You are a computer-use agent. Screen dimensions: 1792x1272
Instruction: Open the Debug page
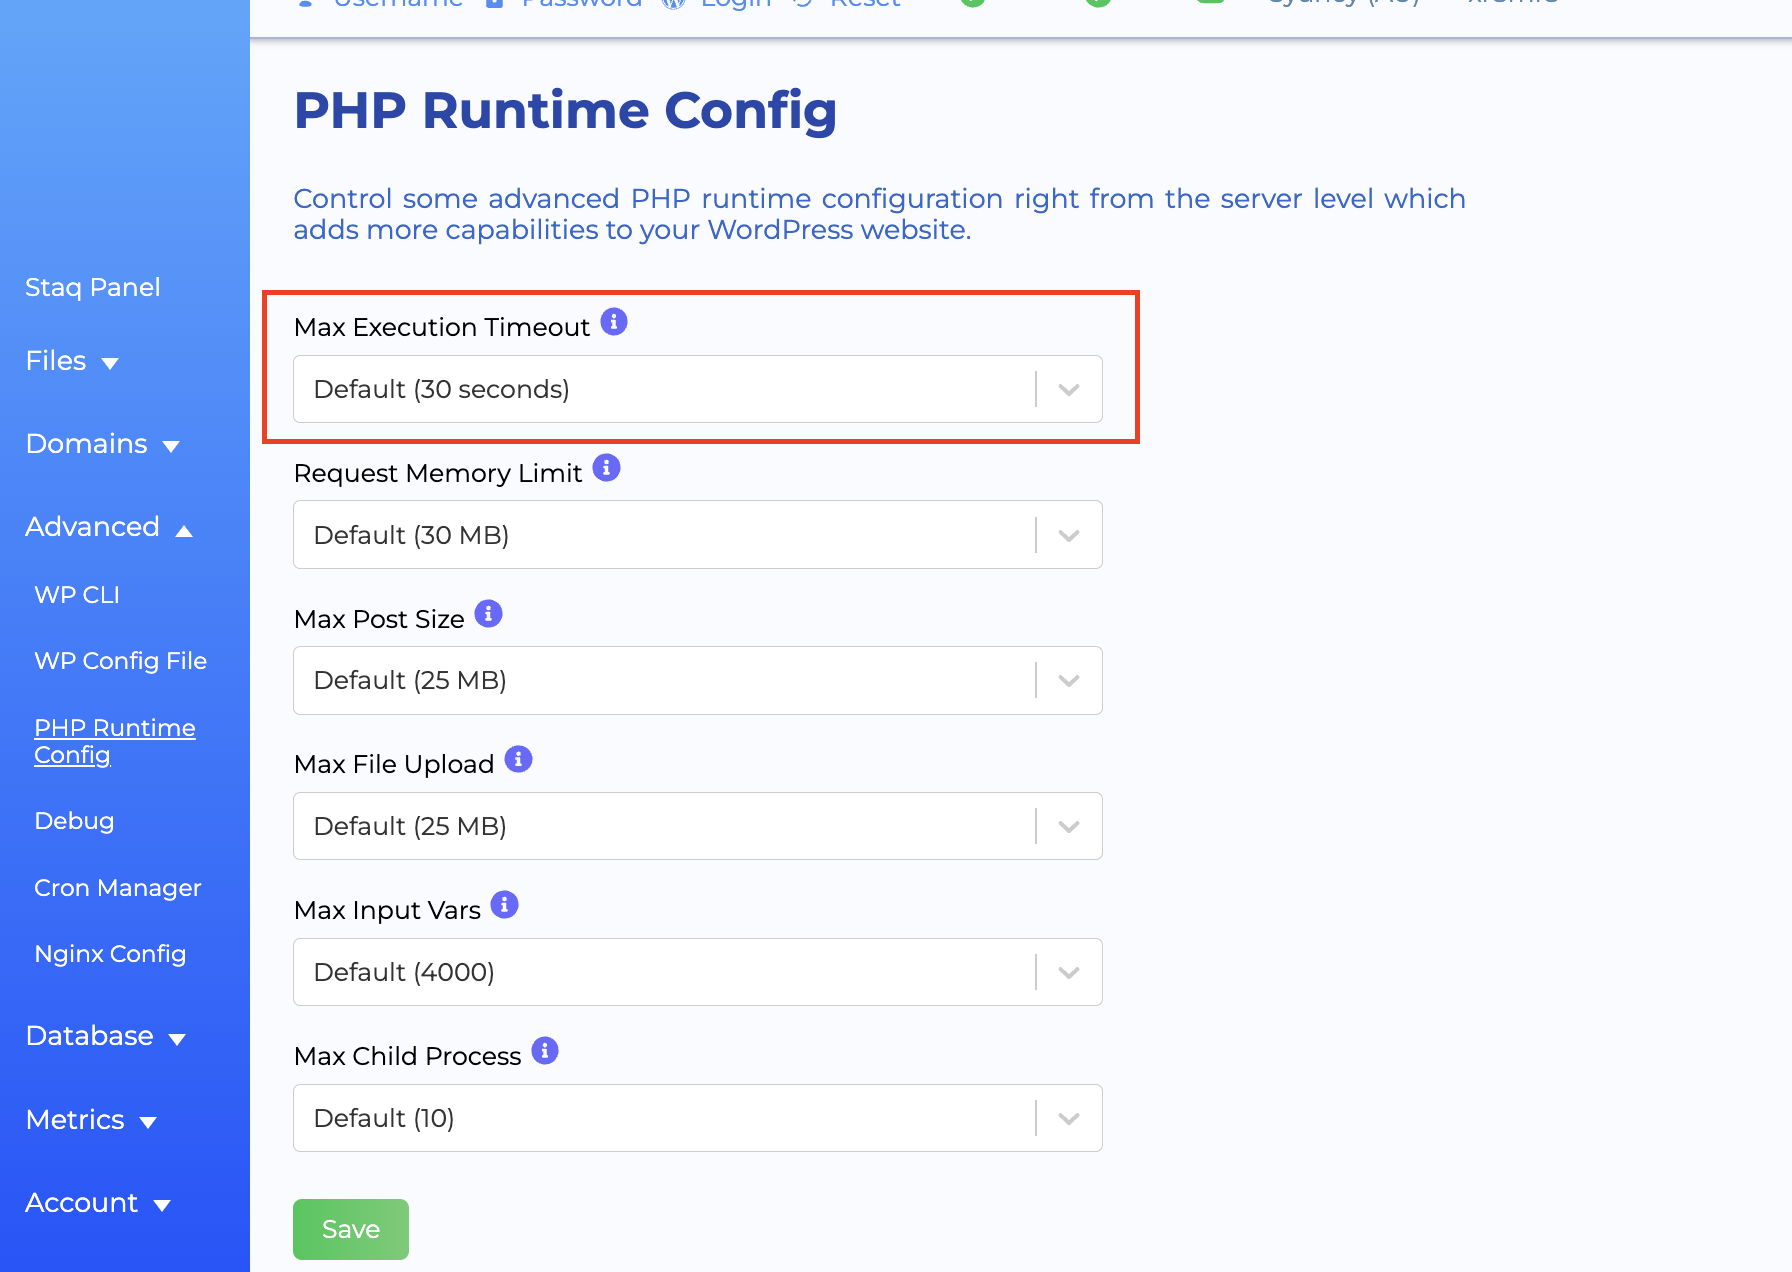74,821
